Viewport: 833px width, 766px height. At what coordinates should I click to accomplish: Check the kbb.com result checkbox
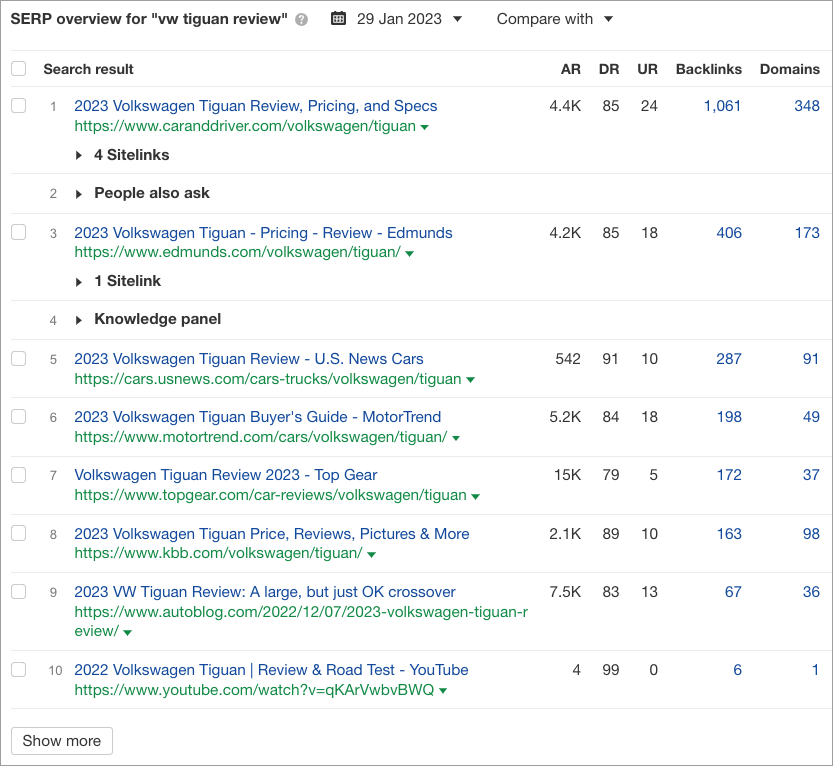click(19, 533)
